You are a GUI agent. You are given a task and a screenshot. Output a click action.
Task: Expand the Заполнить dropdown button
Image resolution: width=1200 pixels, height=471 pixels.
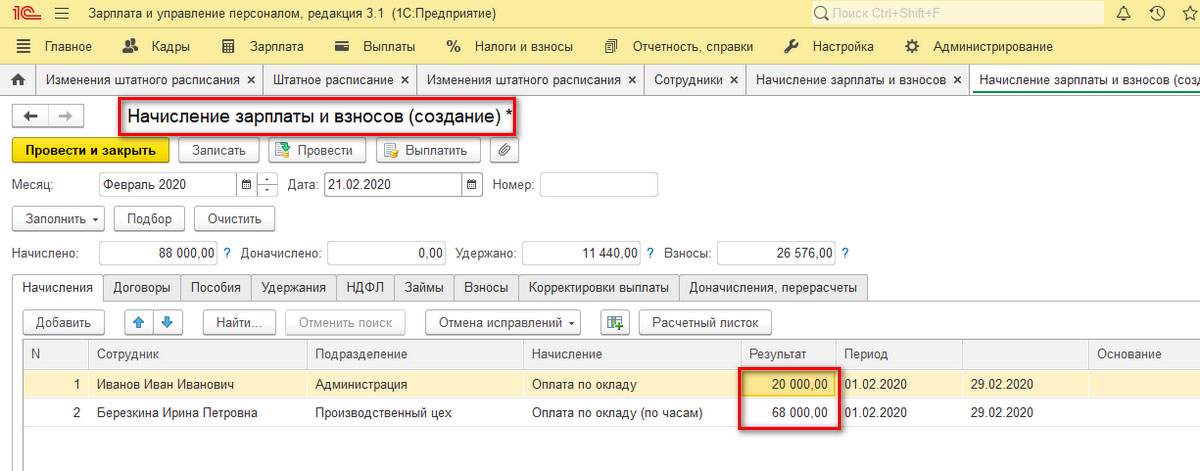click(58, 219)
